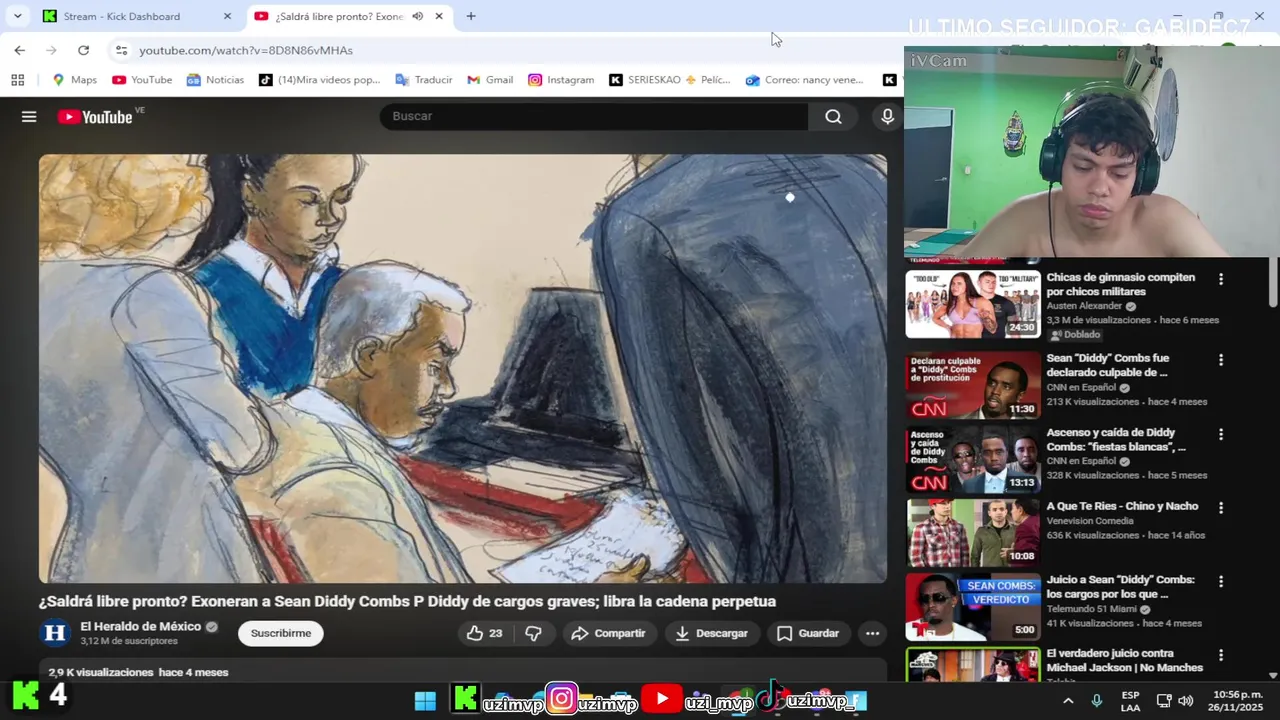Open title A Que Te Ries - Chino y Nacho
The height and width of the screenshot is (720, 1280).
[x=1122, y=506]
